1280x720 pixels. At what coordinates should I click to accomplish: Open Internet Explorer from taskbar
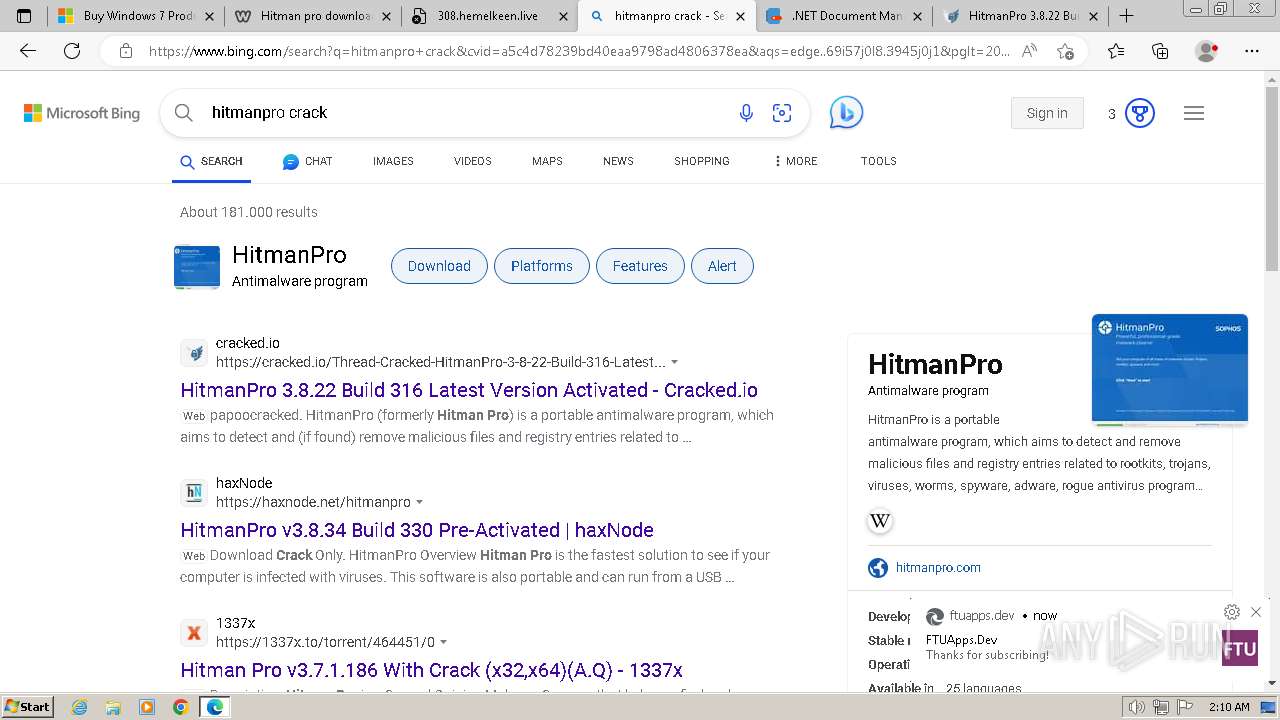[79, 707]
